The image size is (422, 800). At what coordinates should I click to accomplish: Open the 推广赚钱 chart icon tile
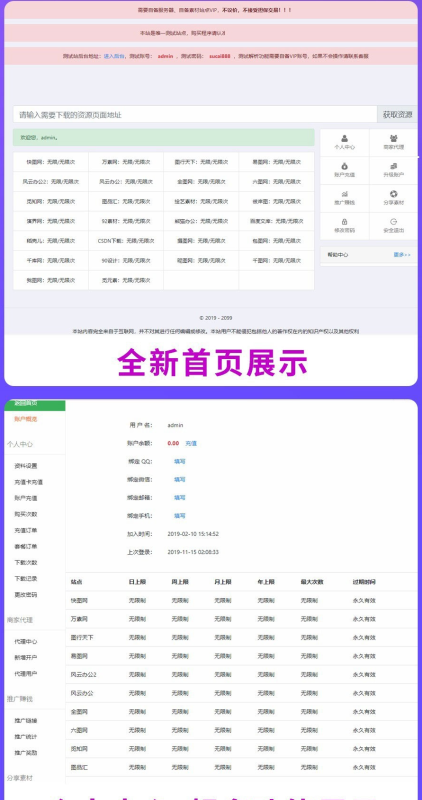344,198
